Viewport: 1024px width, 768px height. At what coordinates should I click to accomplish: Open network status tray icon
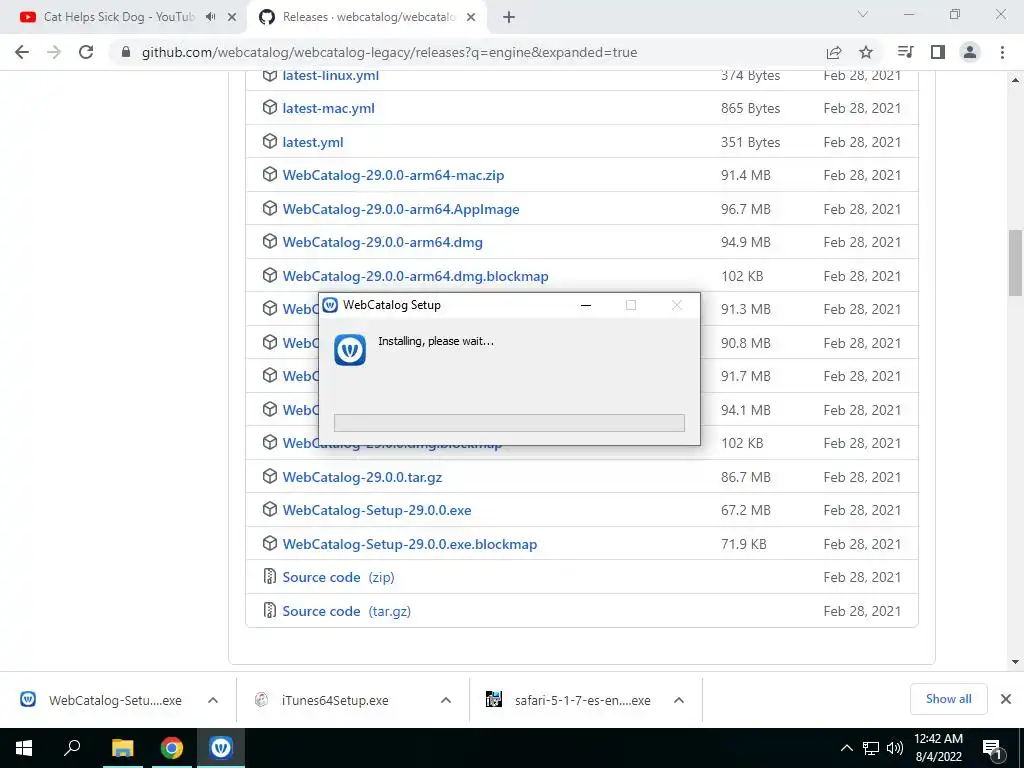pyautogui.click(x=871, y=748)
